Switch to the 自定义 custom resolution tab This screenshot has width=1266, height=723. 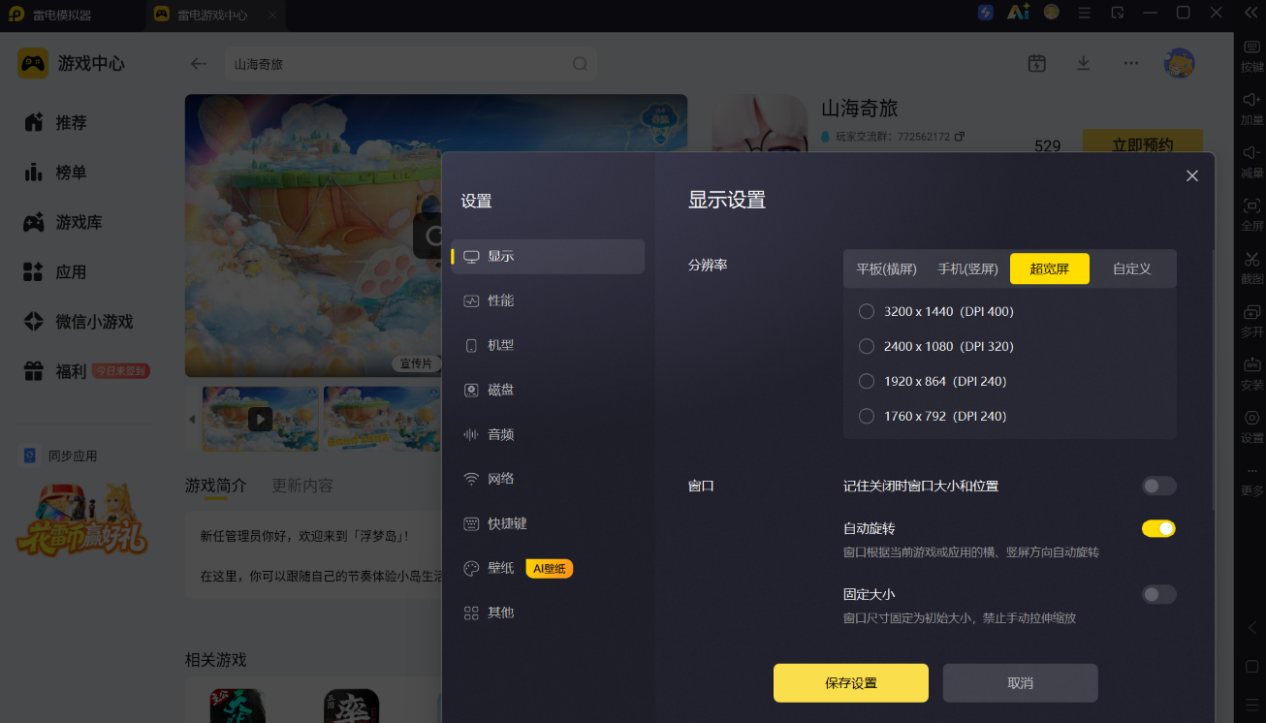click(1132, 269)
